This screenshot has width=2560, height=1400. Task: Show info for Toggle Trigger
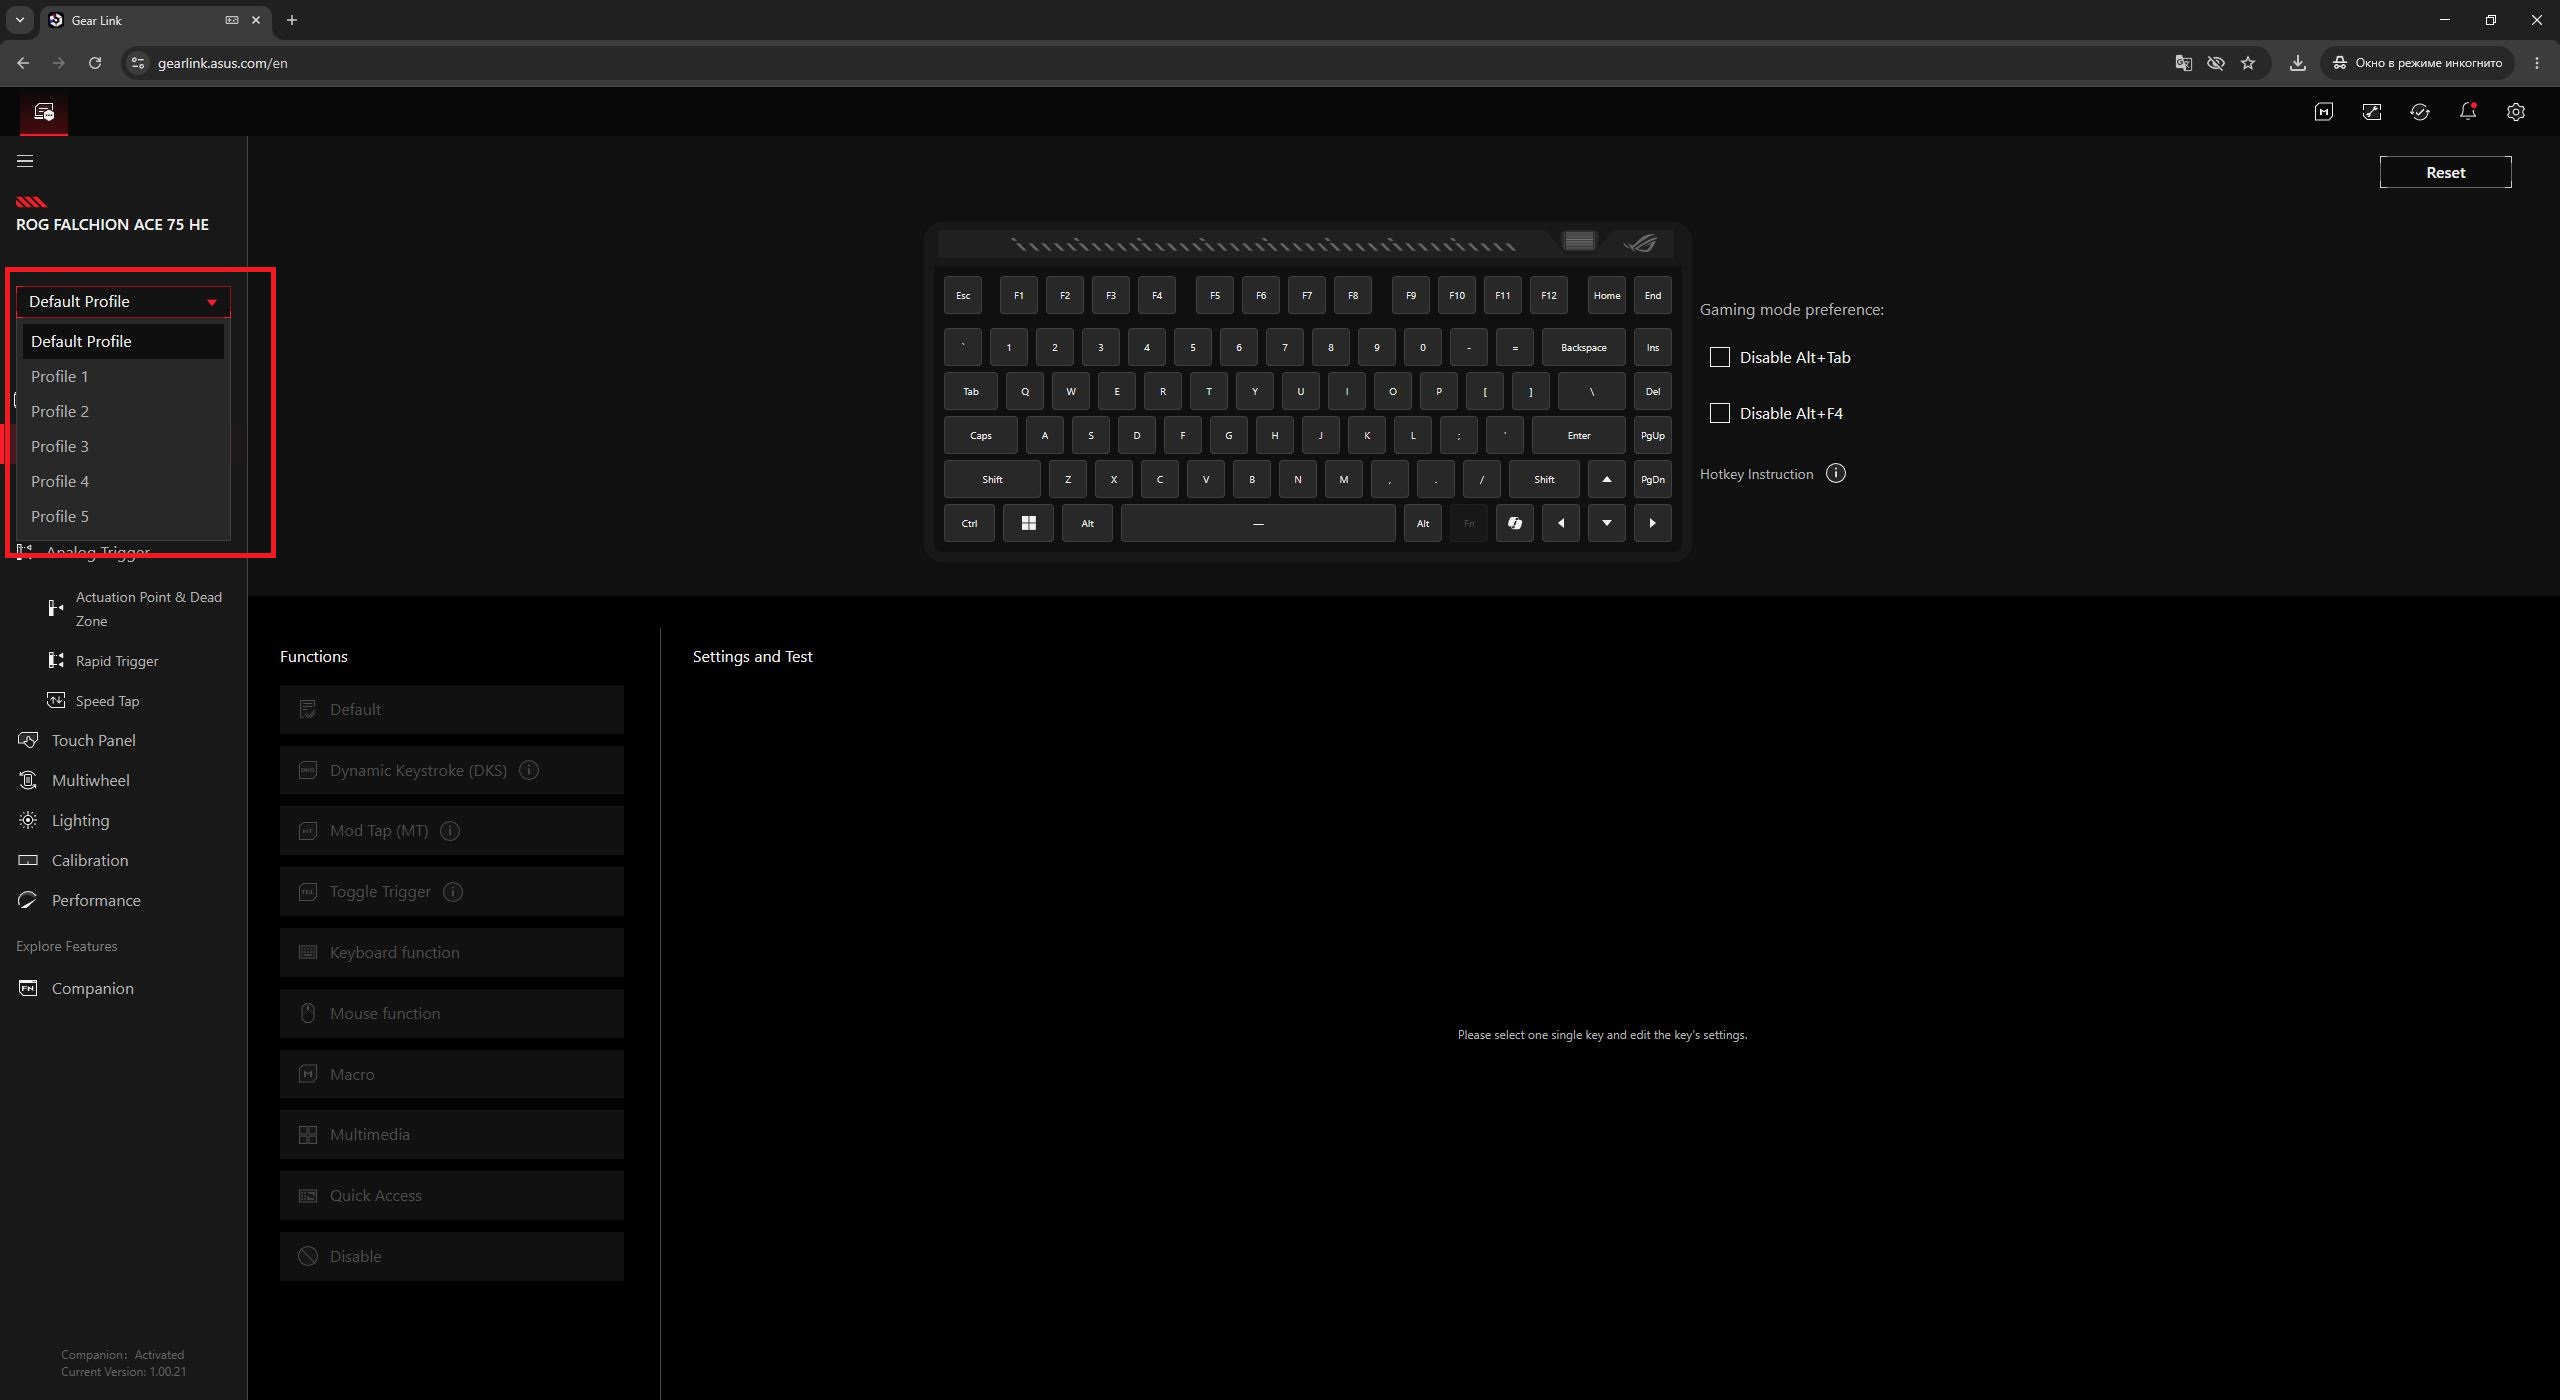tap(453, 892)
